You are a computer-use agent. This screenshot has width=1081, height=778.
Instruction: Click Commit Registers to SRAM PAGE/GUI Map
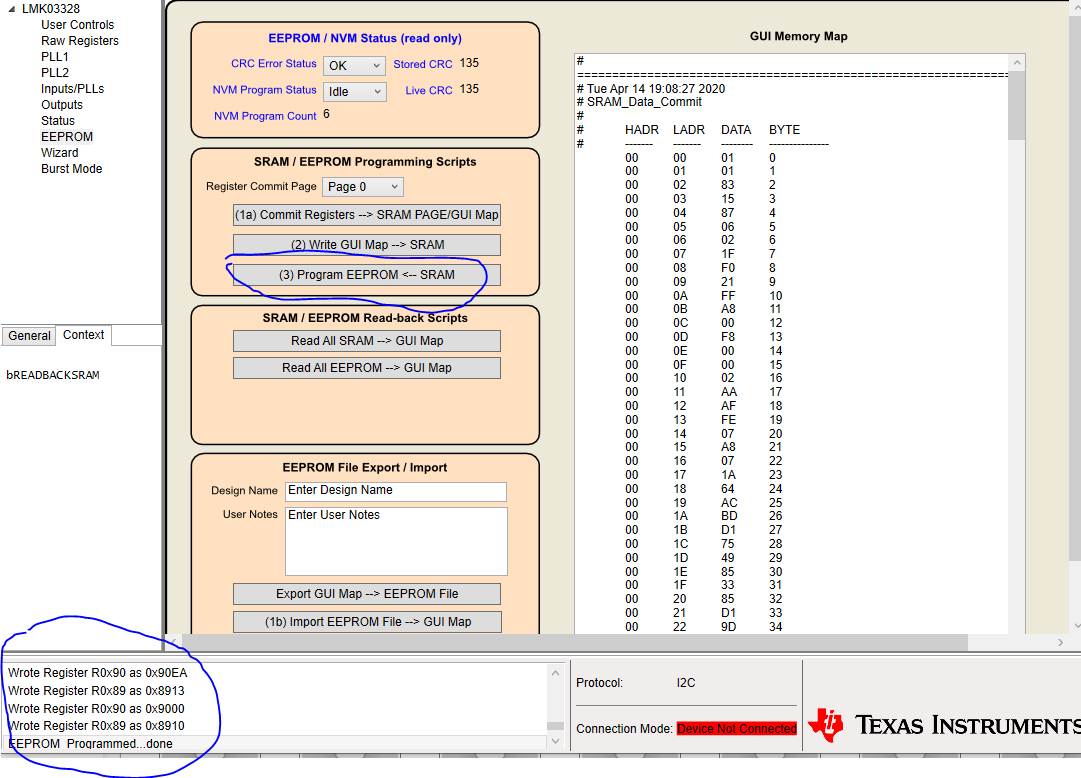(367, 215)
